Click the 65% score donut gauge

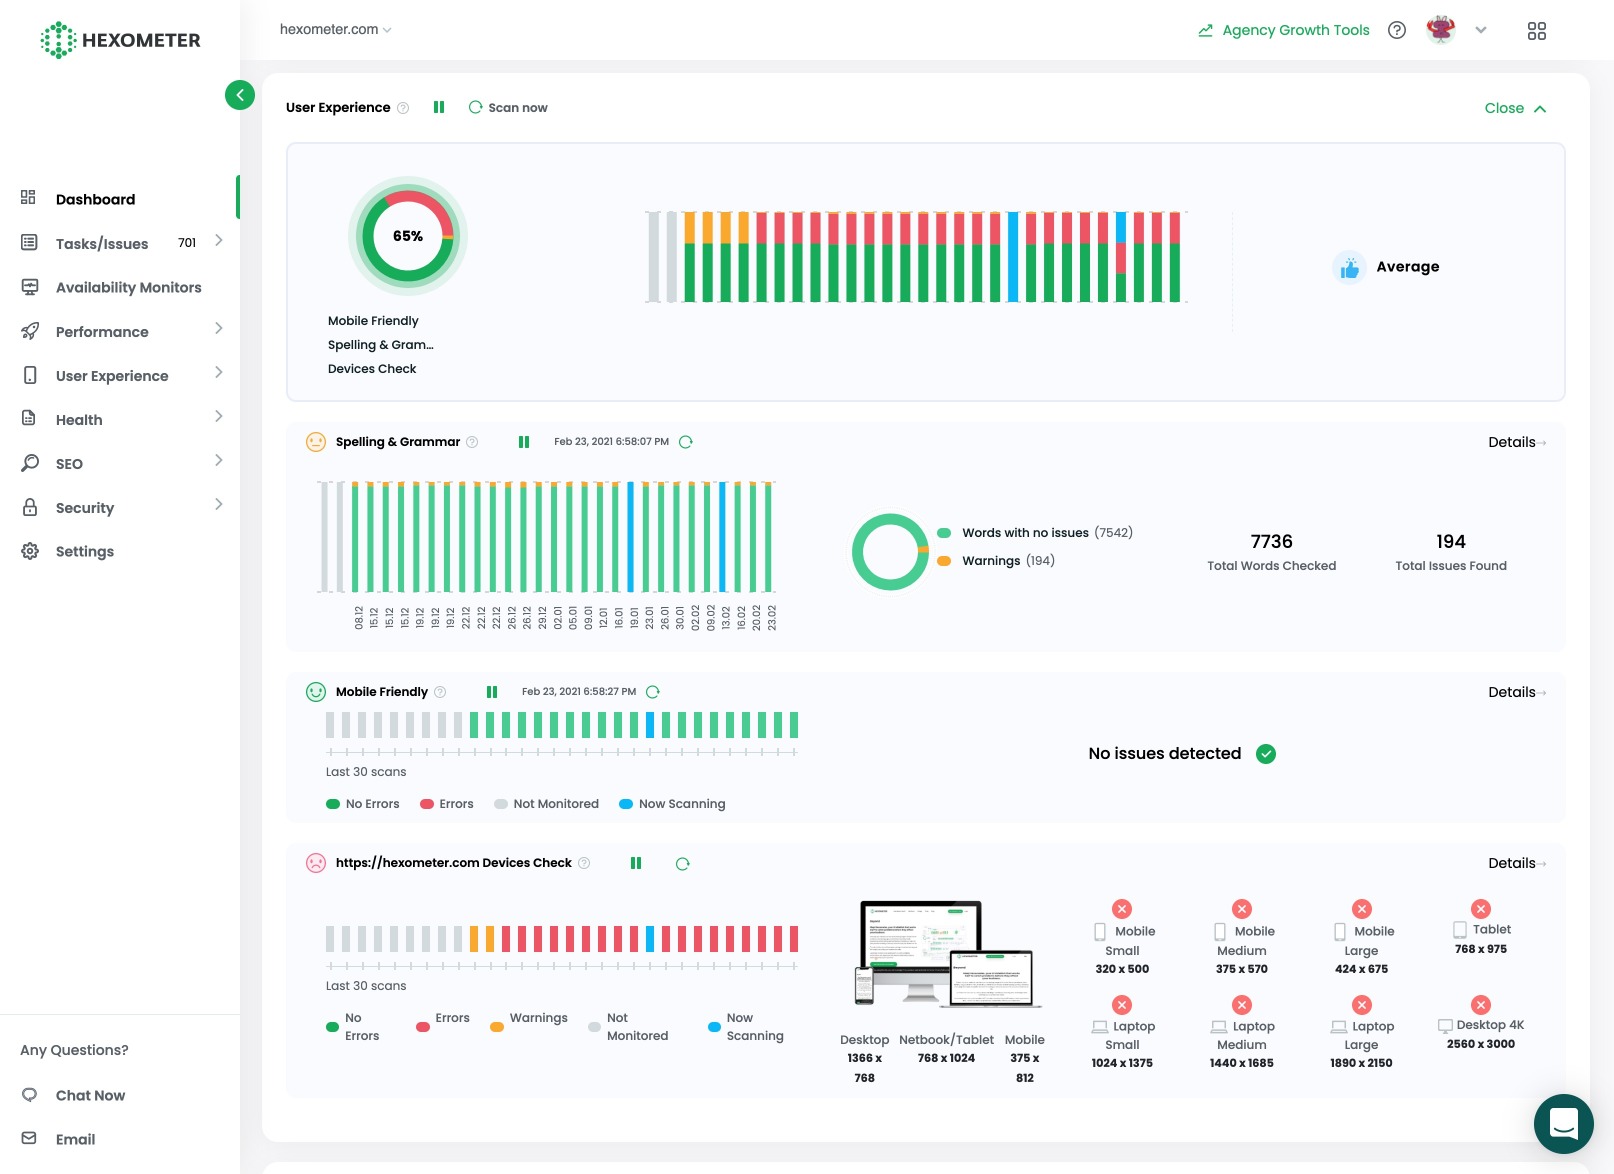click(408, 236)
